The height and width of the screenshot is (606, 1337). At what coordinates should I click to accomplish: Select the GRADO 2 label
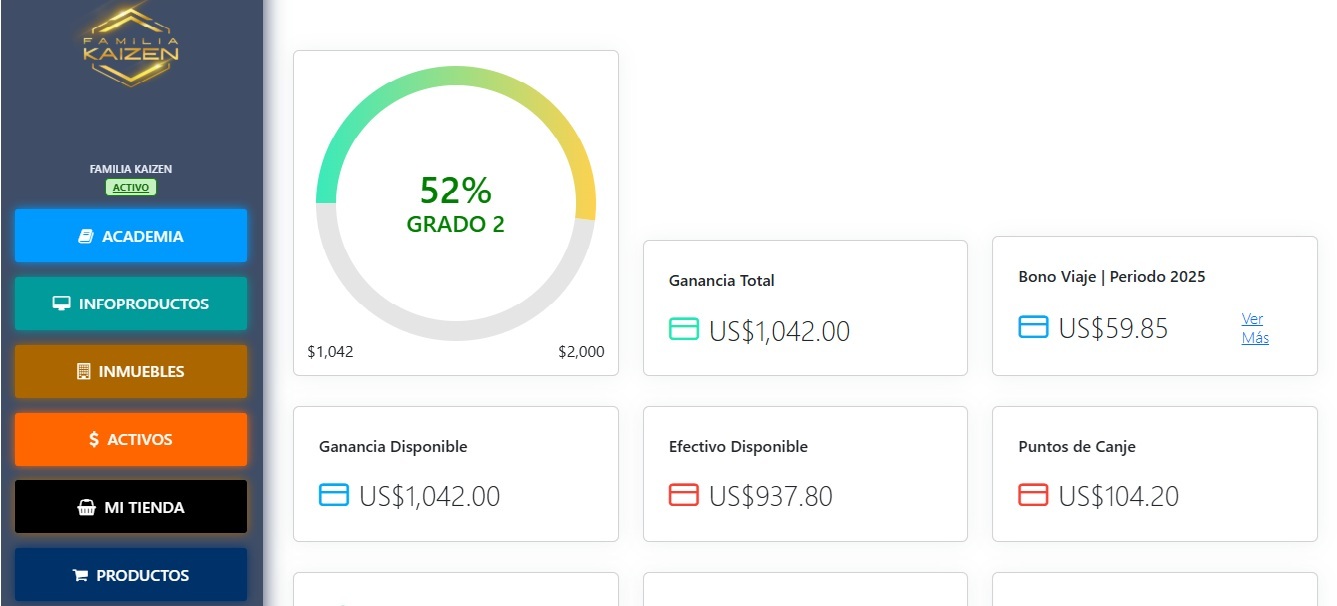coord(456,225)
